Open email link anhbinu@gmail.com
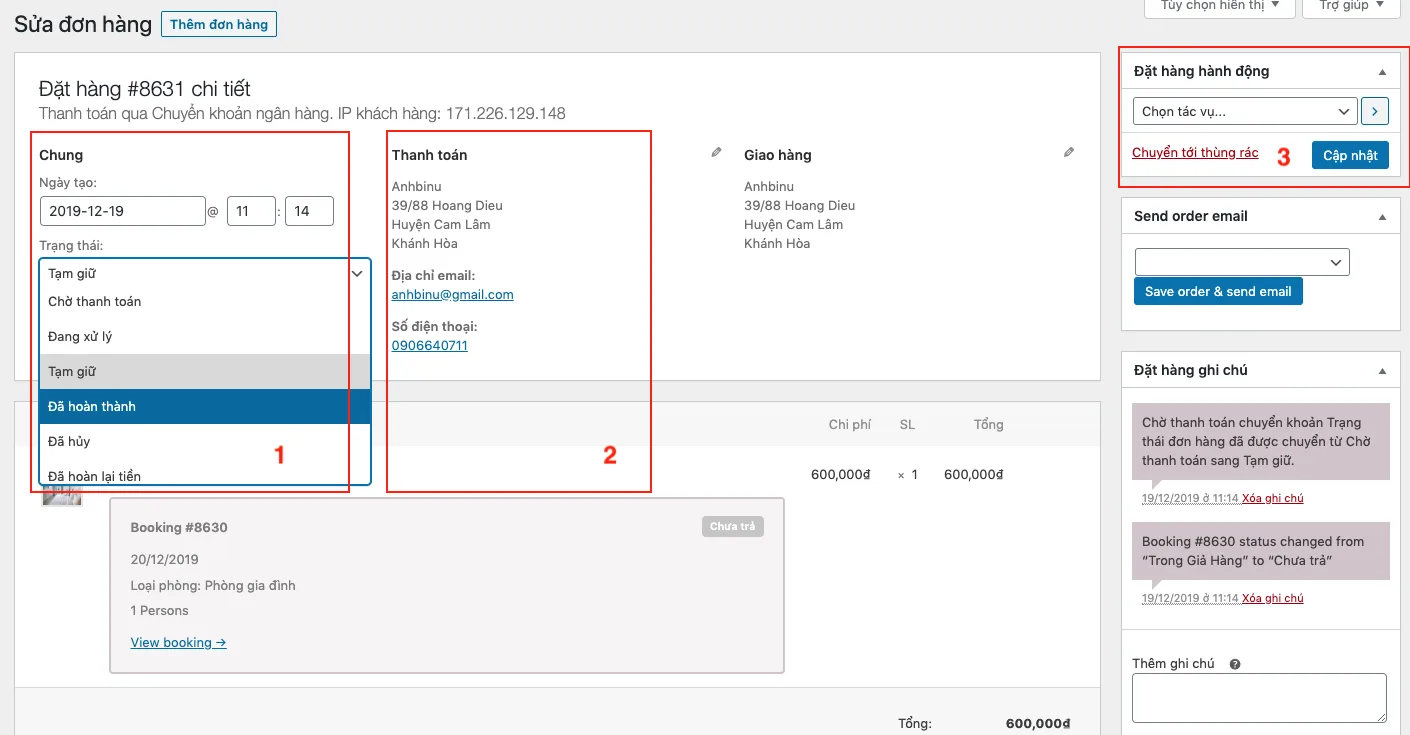 pos(452,295)
